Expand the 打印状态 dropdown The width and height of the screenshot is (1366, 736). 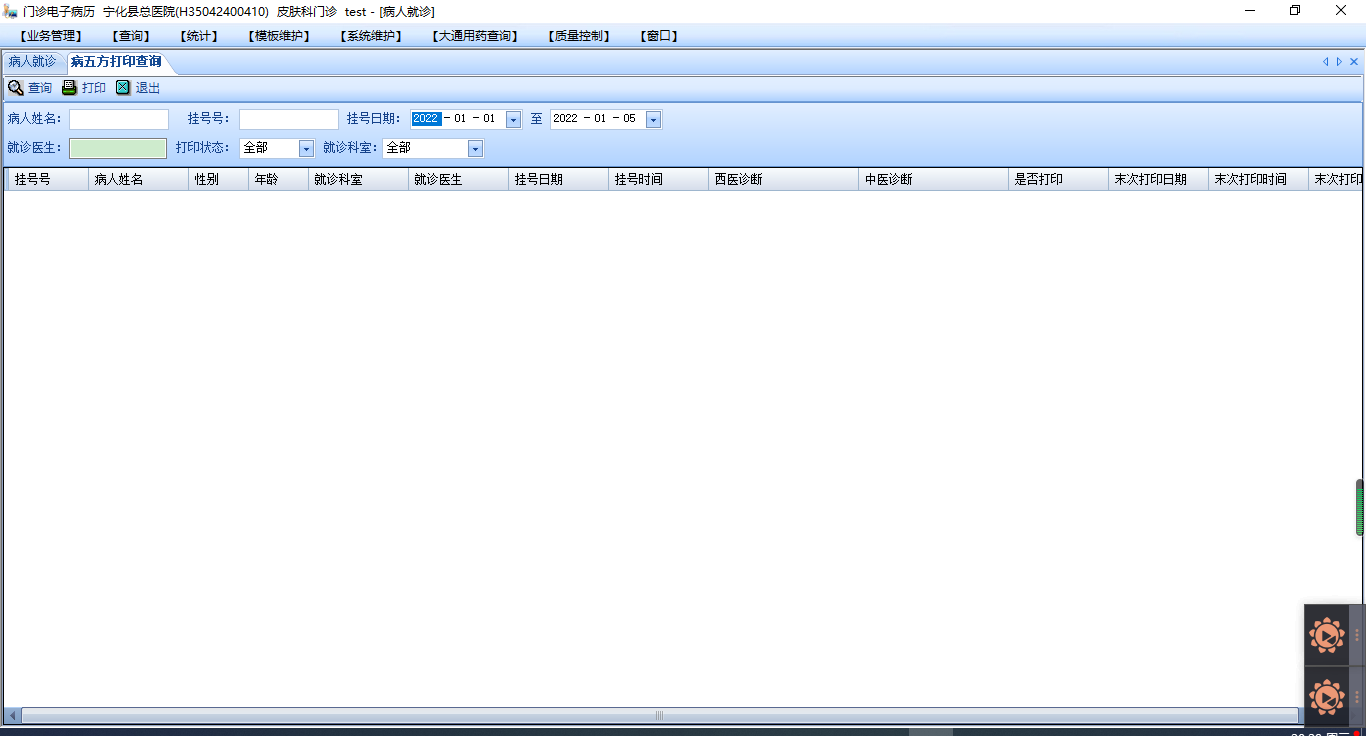coord(306,148)
